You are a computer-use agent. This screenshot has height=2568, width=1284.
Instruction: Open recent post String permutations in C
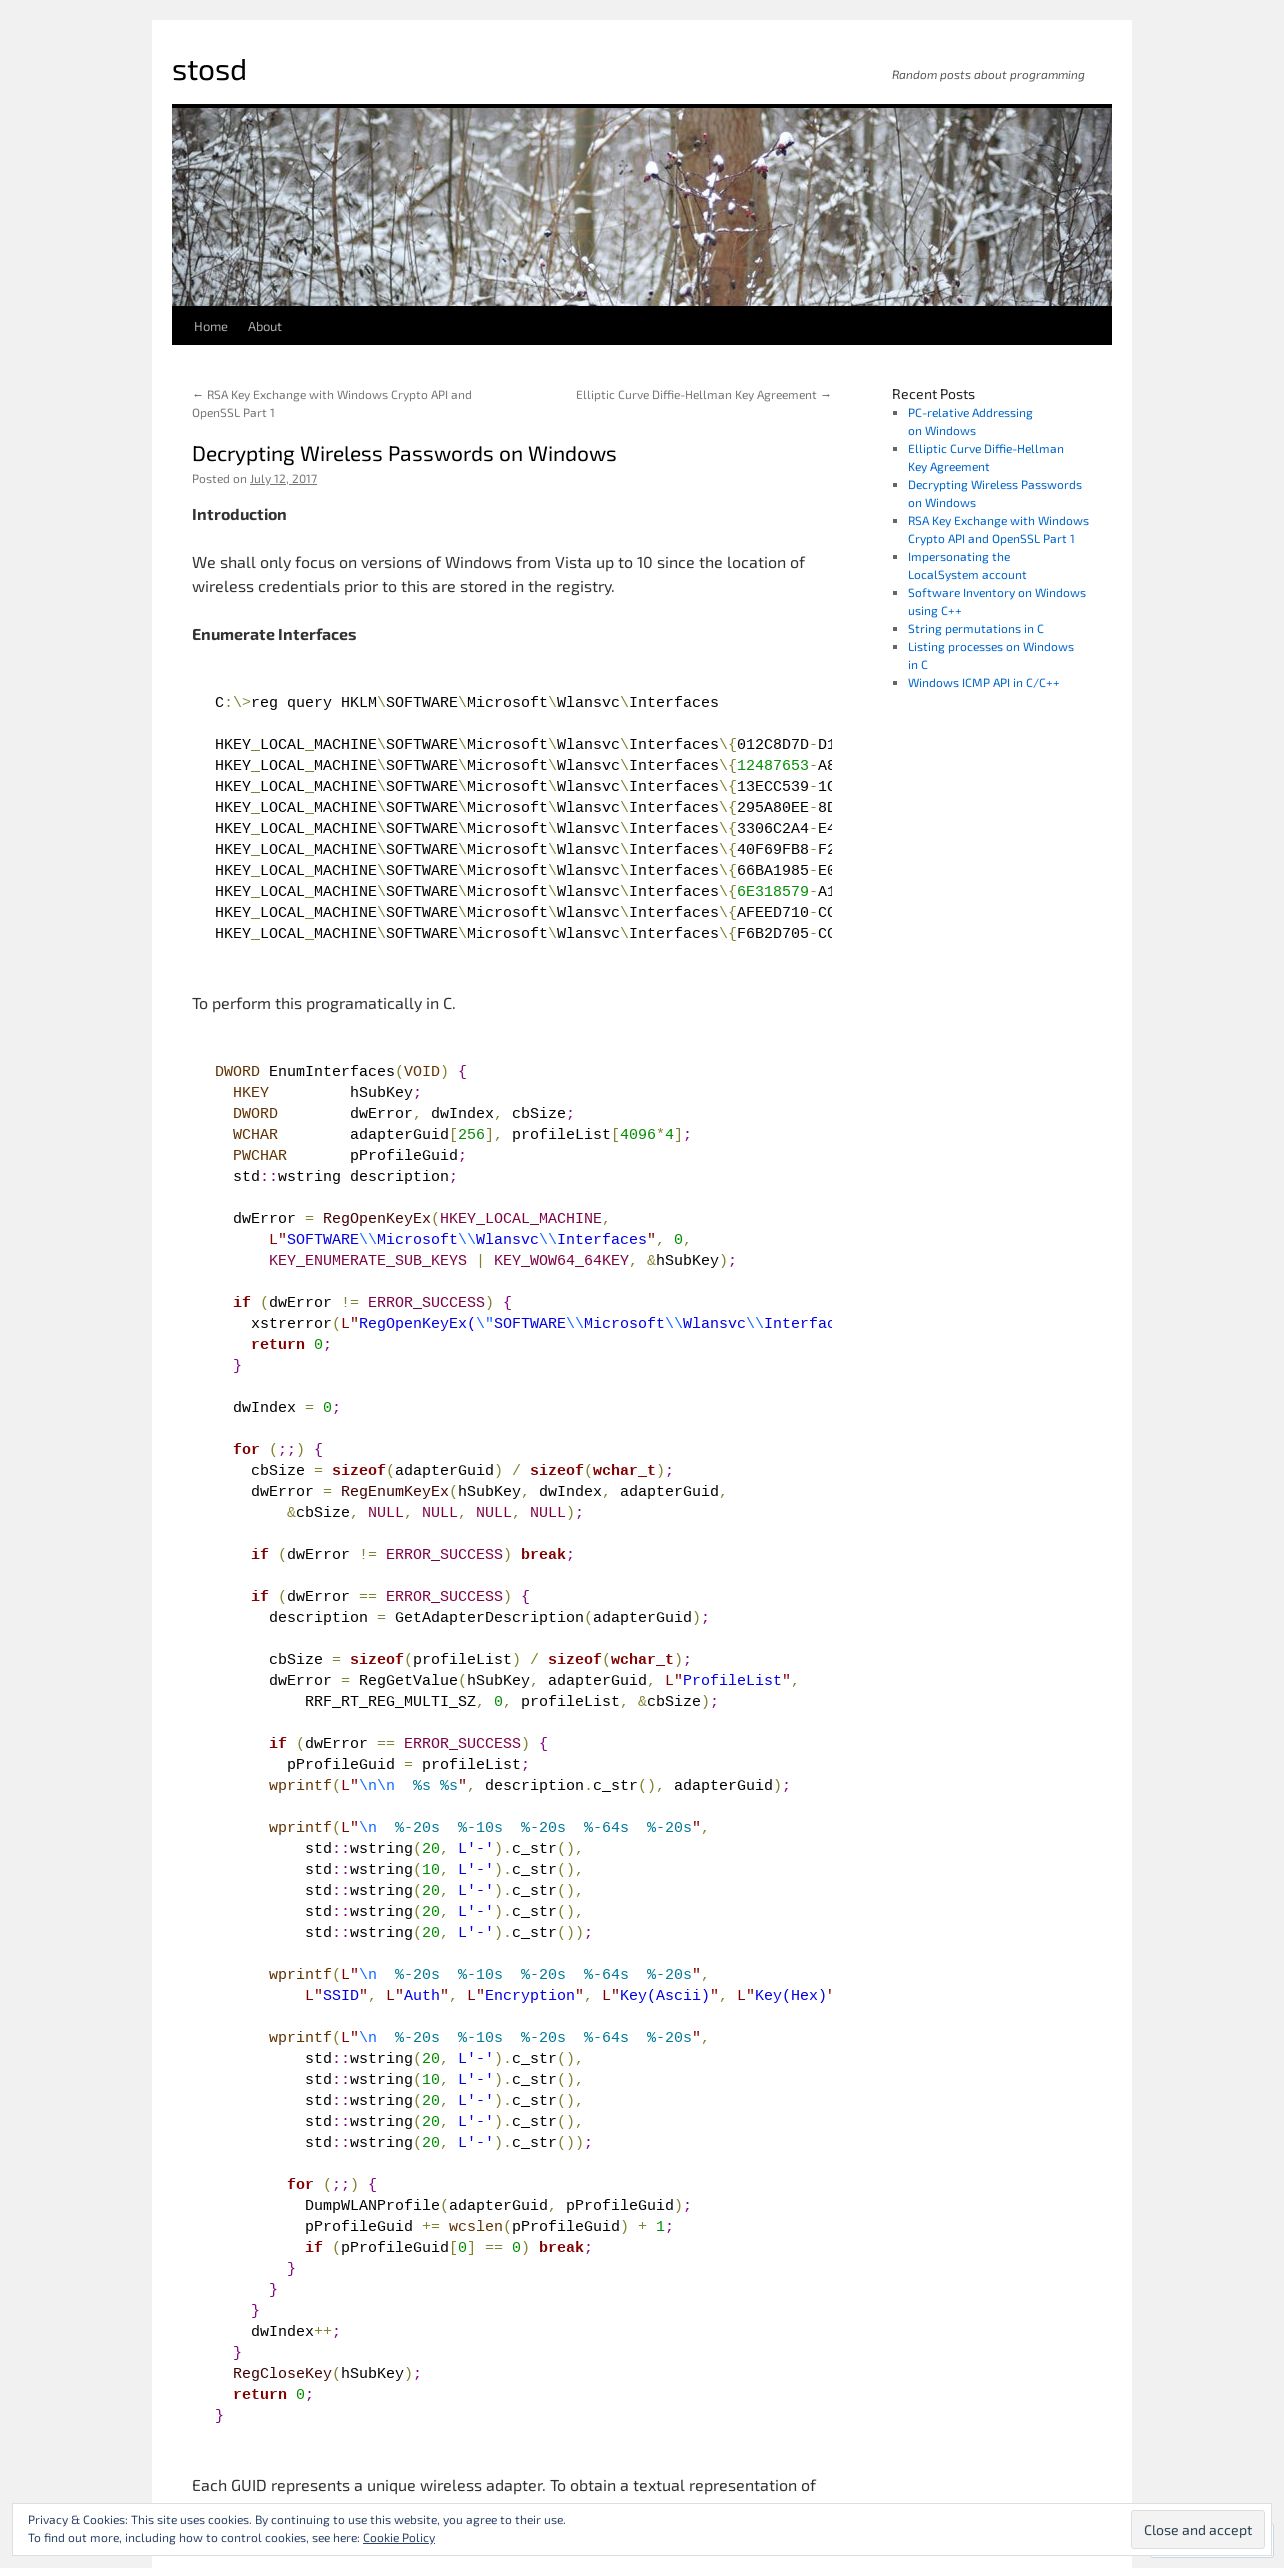click(x=976, y=629)
